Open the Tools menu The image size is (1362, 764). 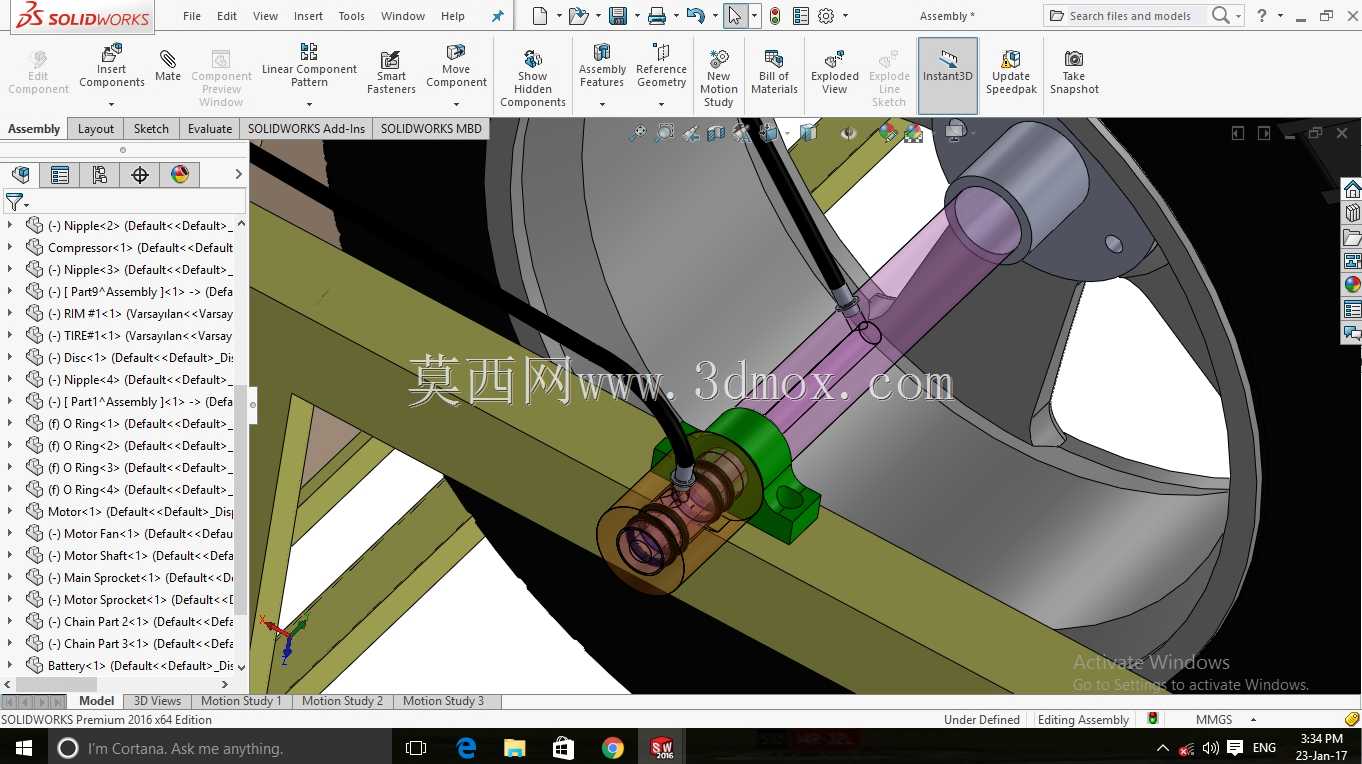pos(351,16)
